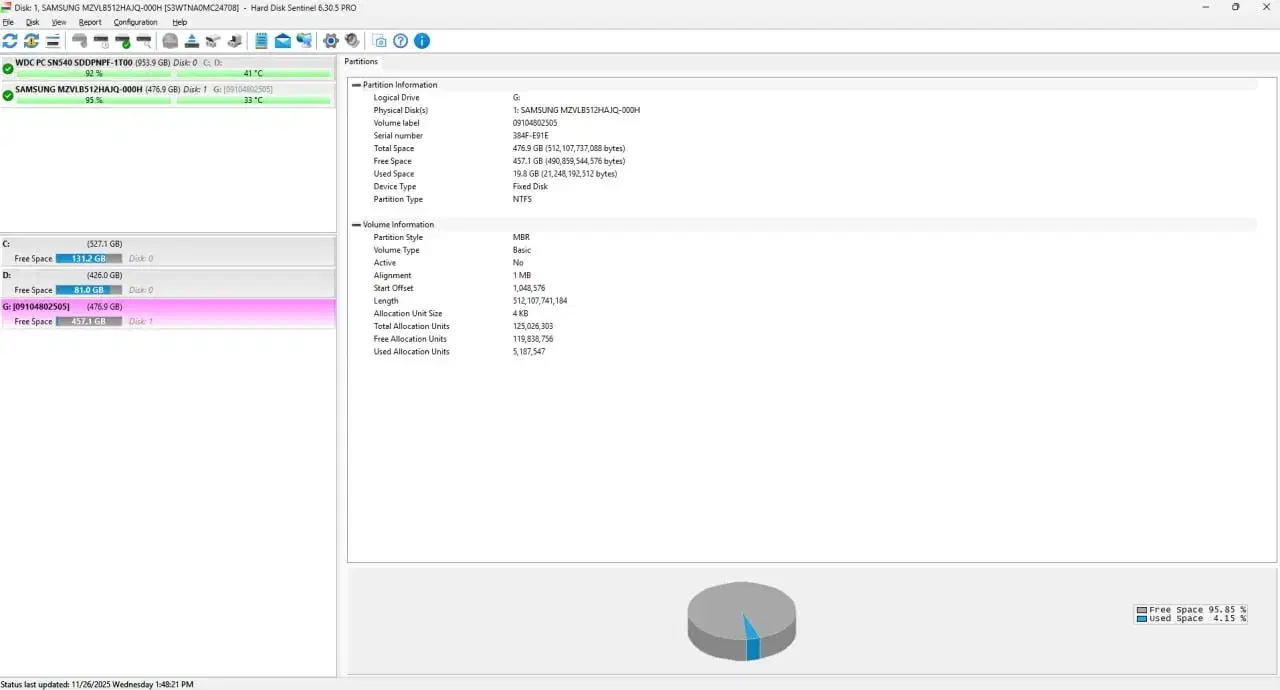The height and width of the screenshot is (690, 1280).
Task: Click the D: drive free space bar
Action: [89, 290]
